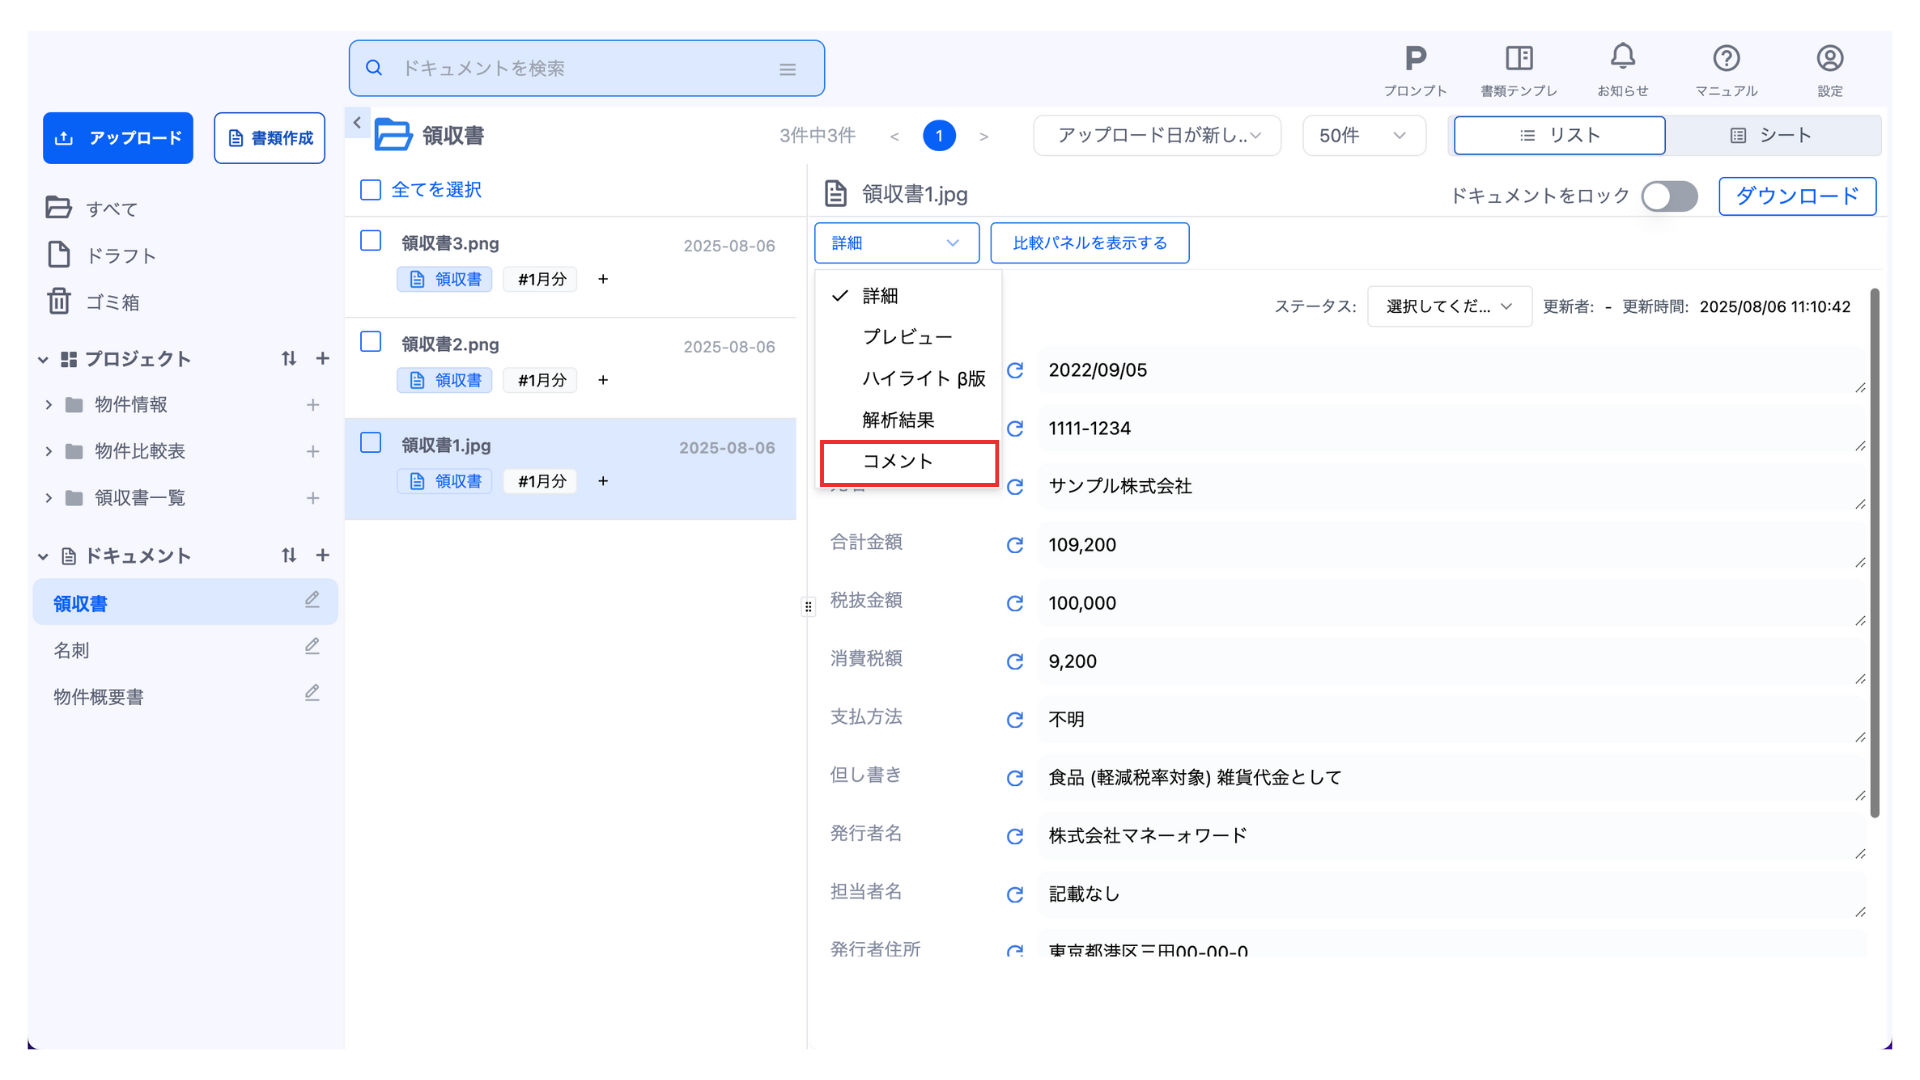Switch to the シート view tab
The image size is (1920, 1080).
[1771, 136]
